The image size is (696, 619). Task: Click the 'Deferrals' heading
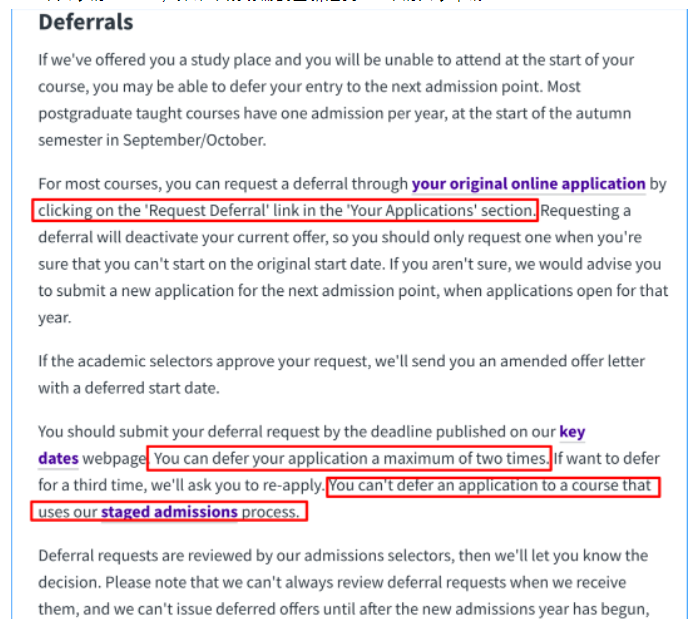click(86, 22)
